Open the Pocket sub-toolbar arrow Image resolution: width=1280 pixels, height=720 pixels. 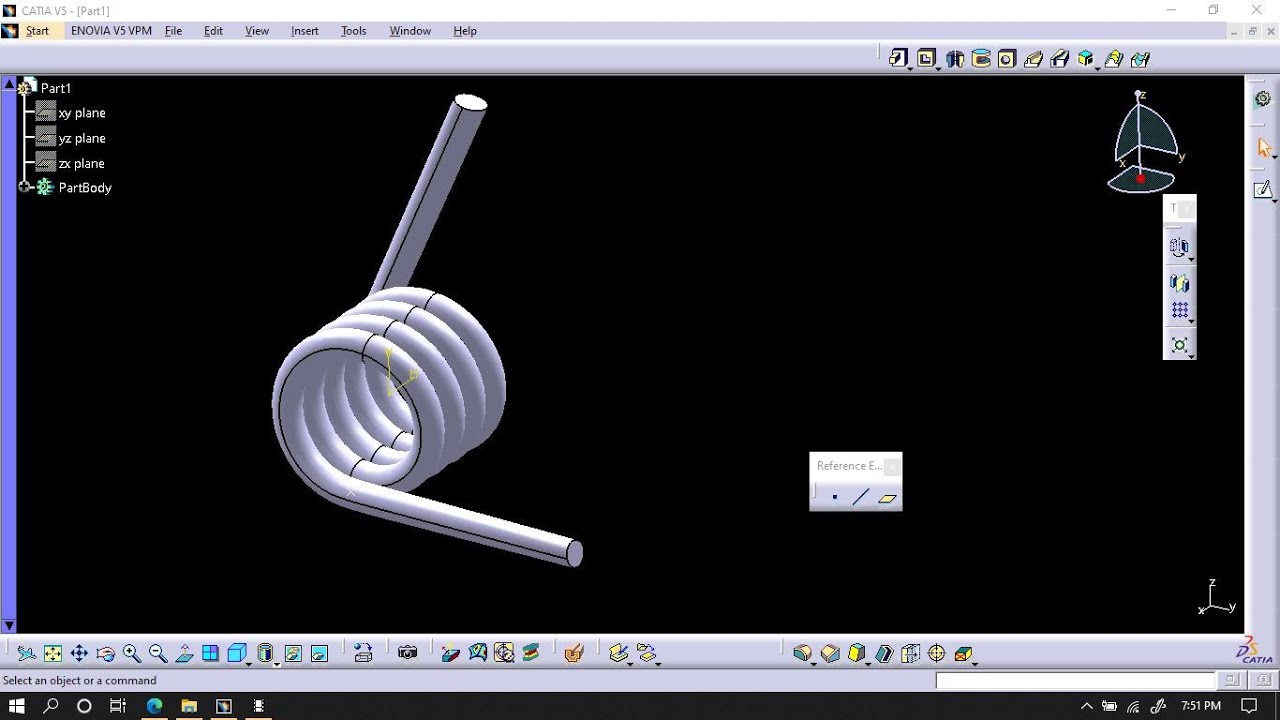pyautogui.click(x=937, y=69)
